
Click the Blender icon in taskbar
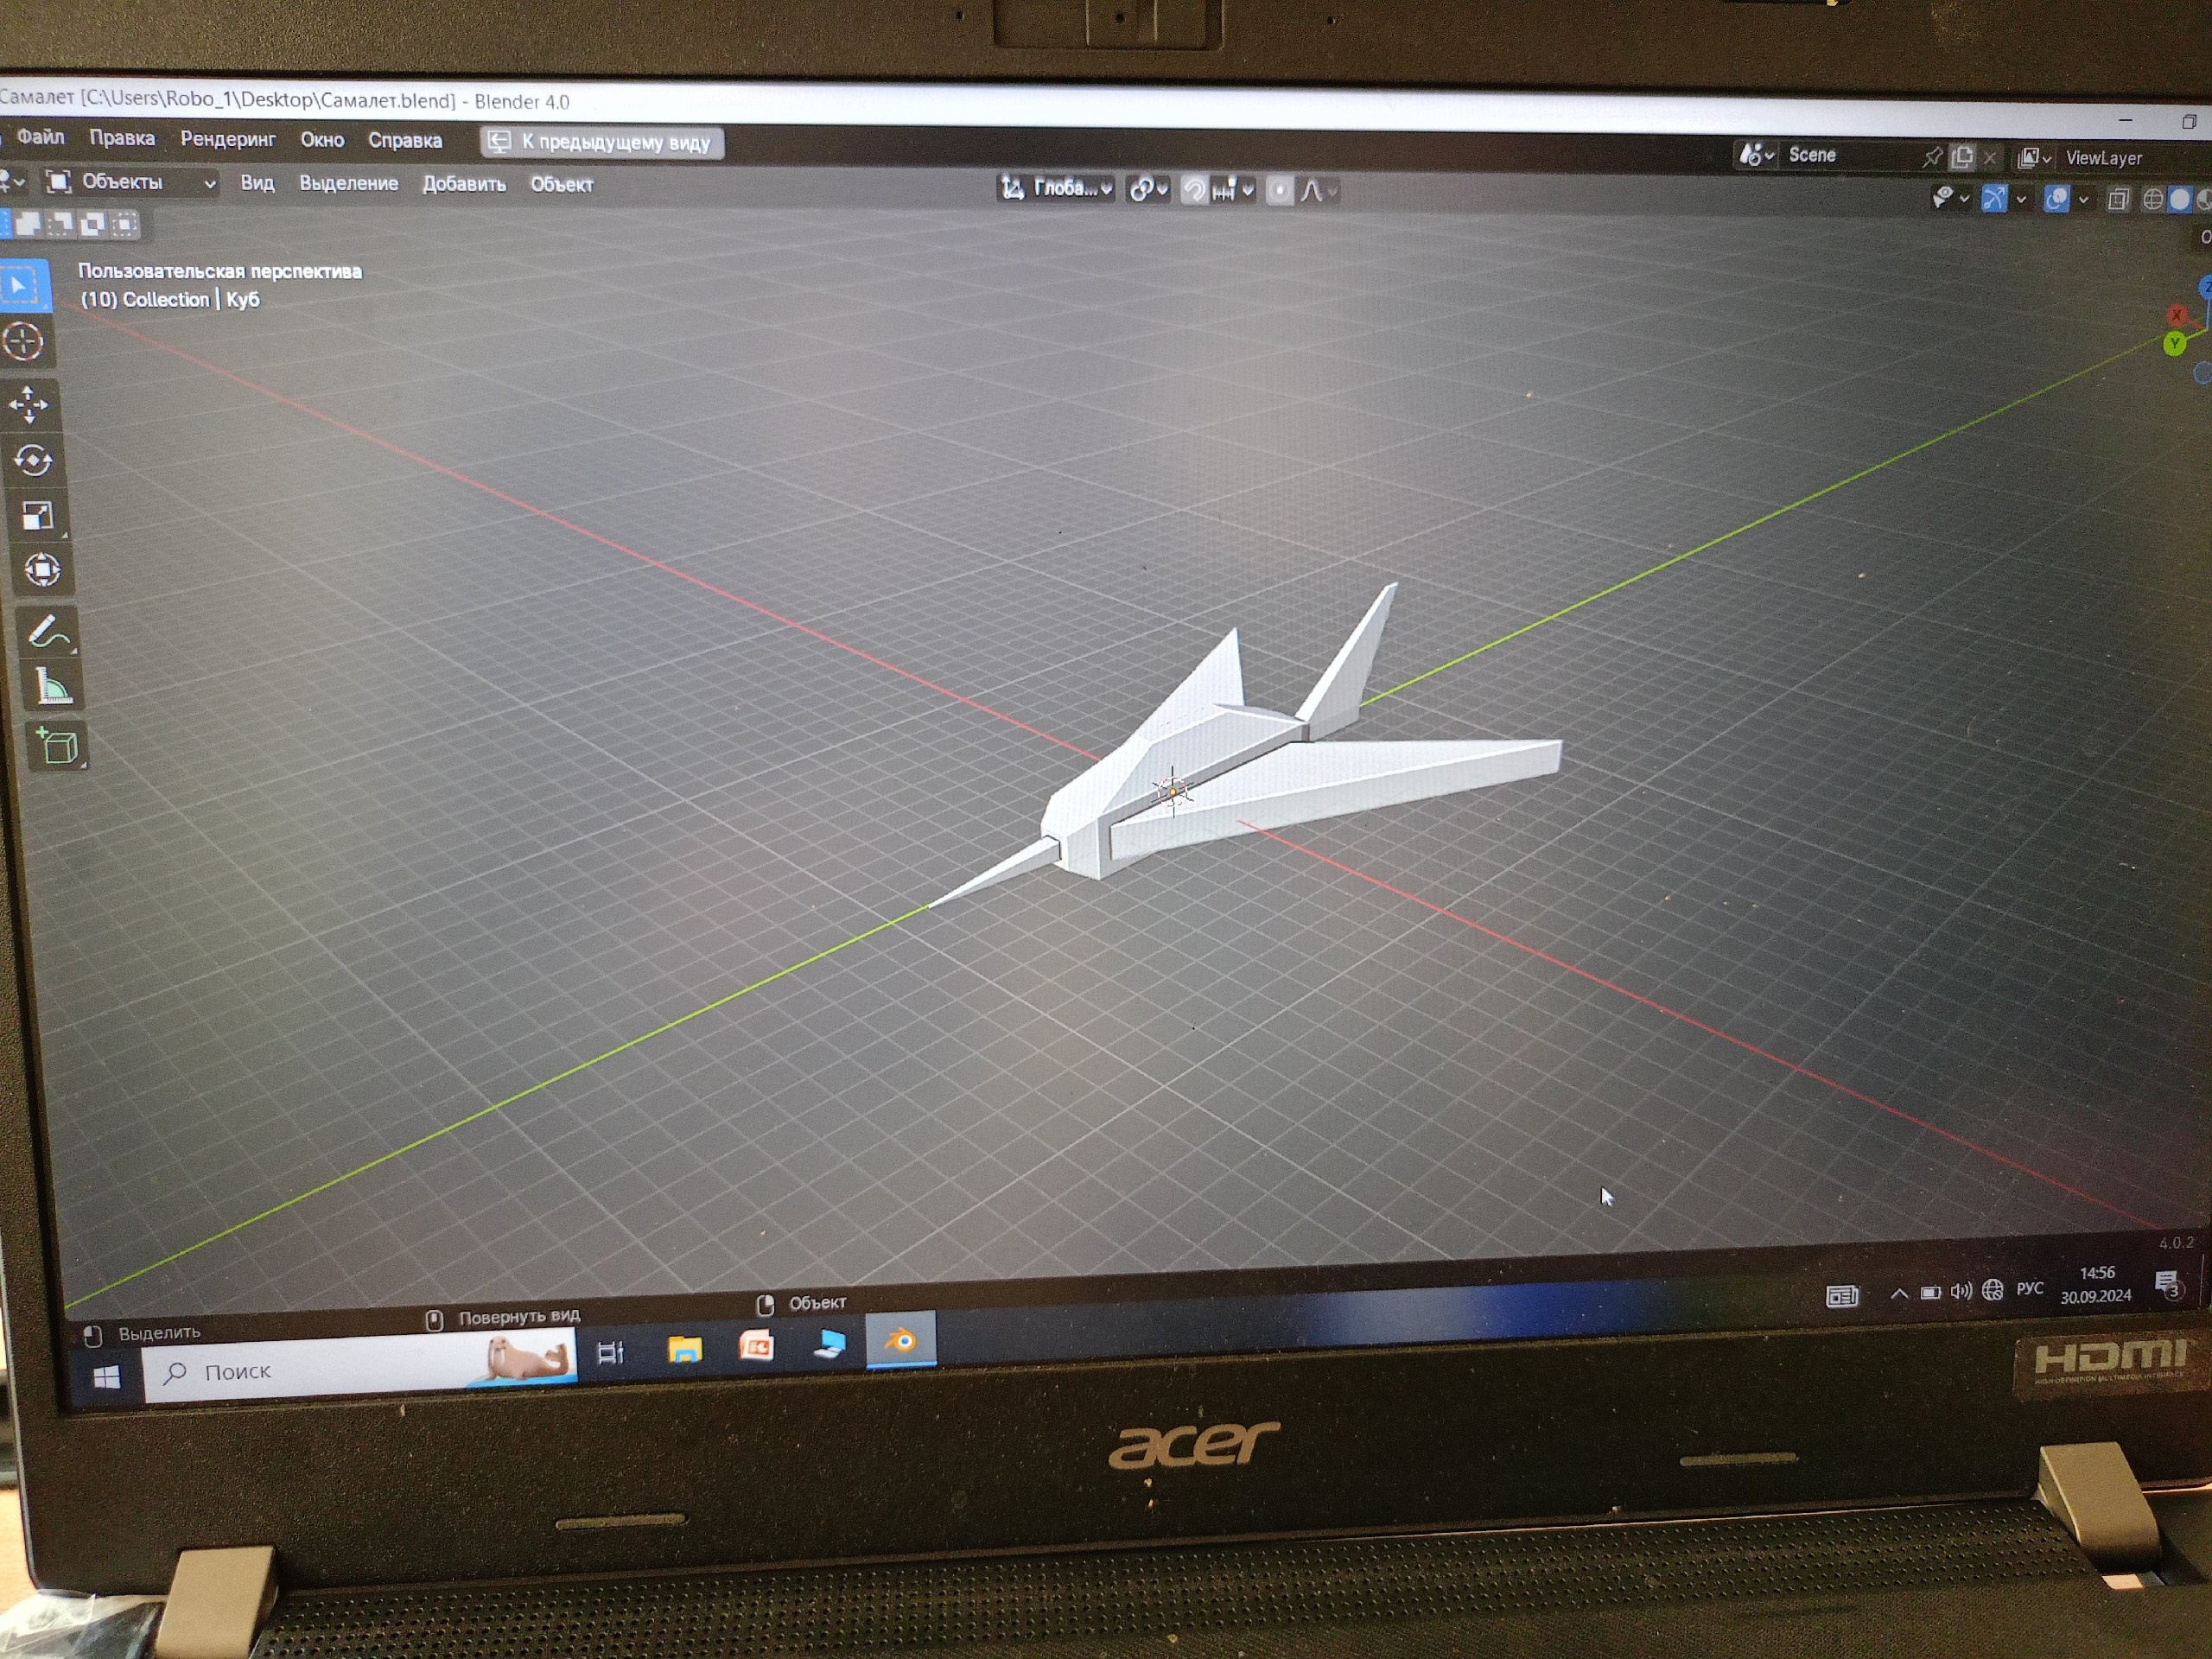pyautogui.click(x=901, y=1340)
